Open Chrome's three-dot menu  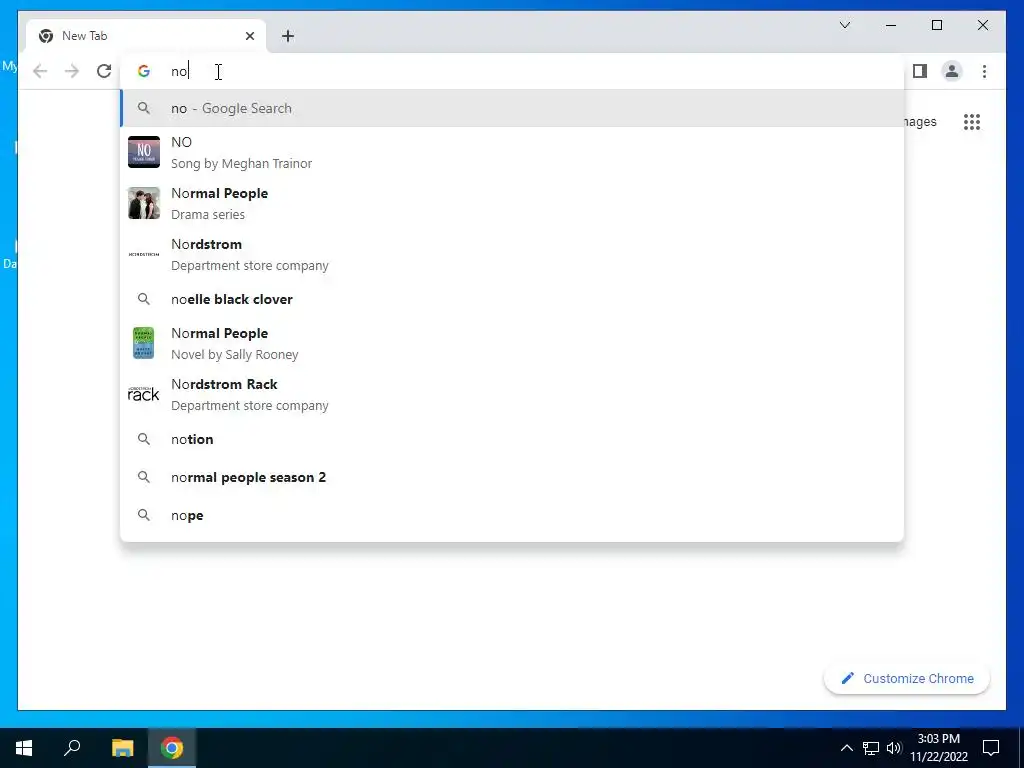984,71
